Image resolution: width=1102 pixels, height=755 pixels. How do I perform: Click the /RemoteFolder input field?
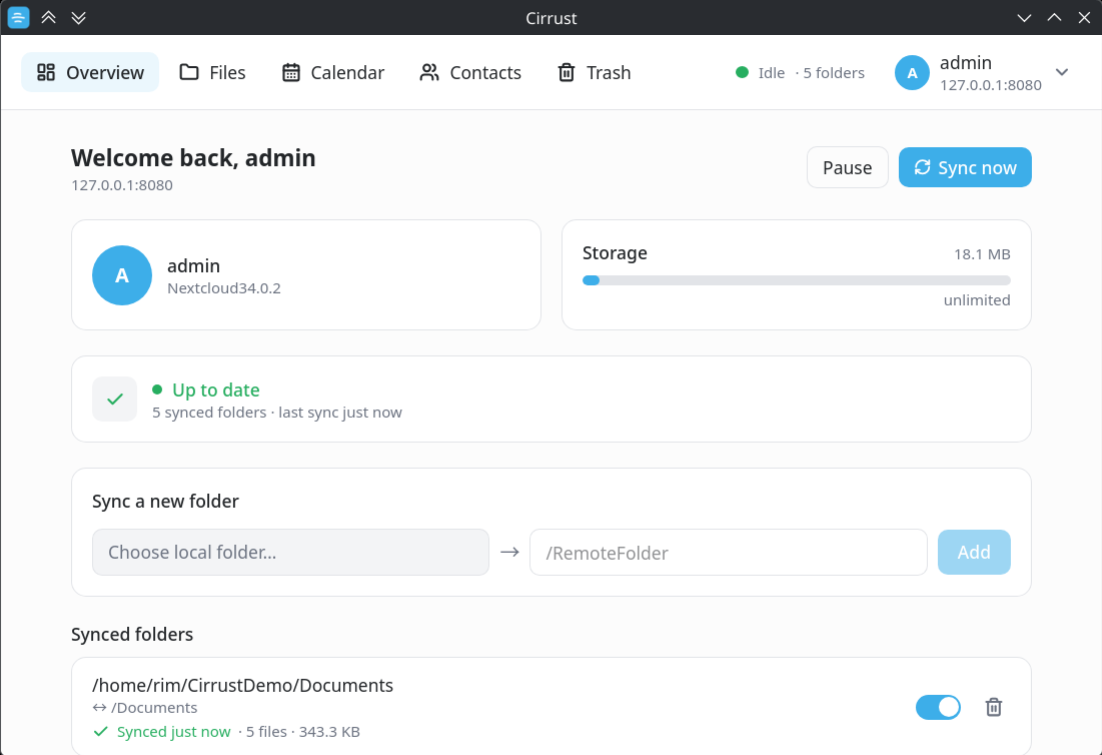pos(728,553)
